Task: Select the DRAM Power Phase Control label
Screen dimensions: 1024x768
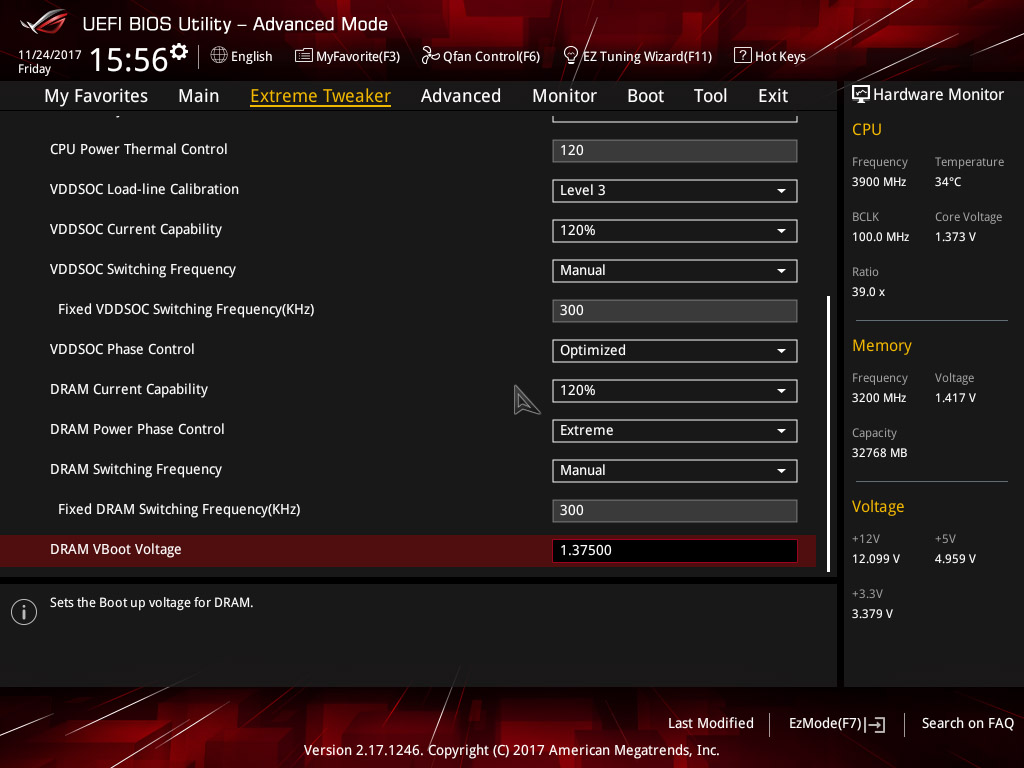Action: point(137,429)
